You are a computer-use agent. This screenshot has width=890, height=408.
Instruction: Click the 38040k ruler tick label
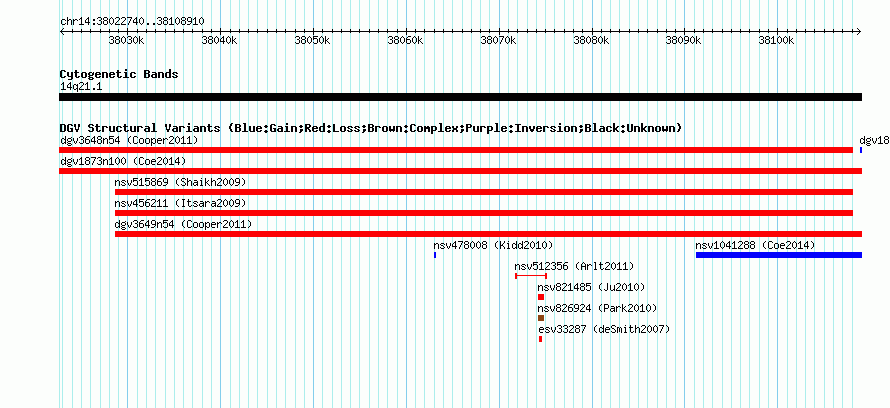tap(219, 41)
